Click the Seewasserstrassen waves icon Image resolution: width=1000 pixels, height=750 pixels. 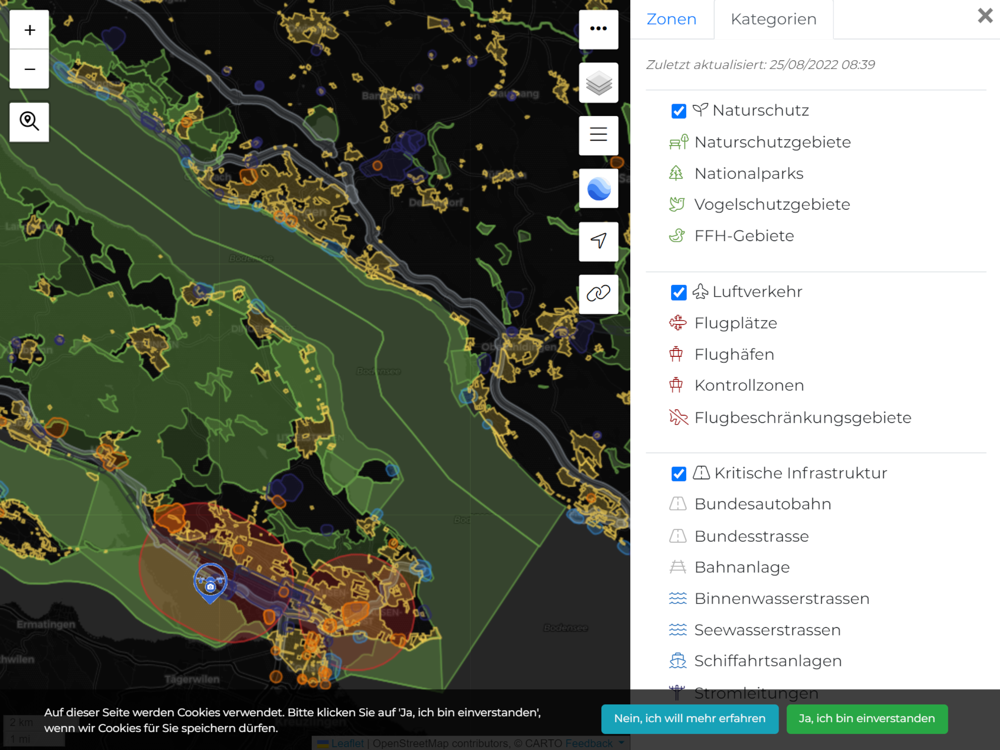click(677, 630)
